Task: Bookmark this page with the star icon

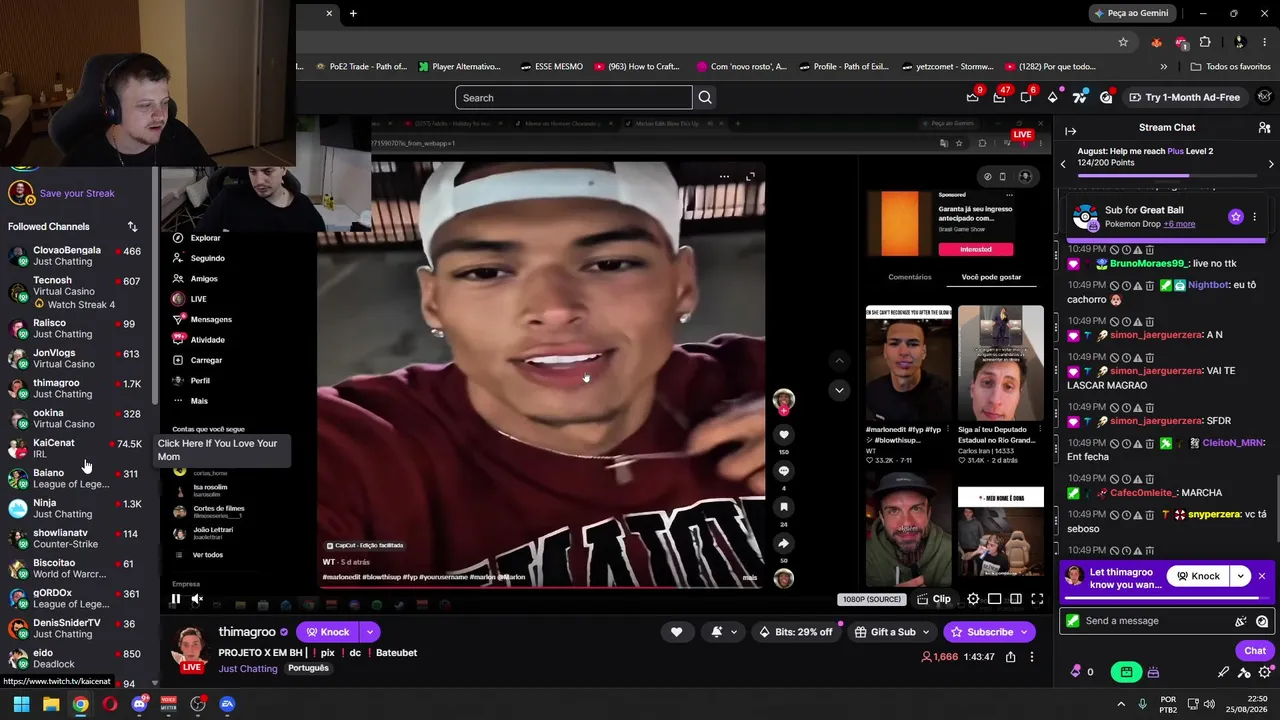Action: 1123,42
